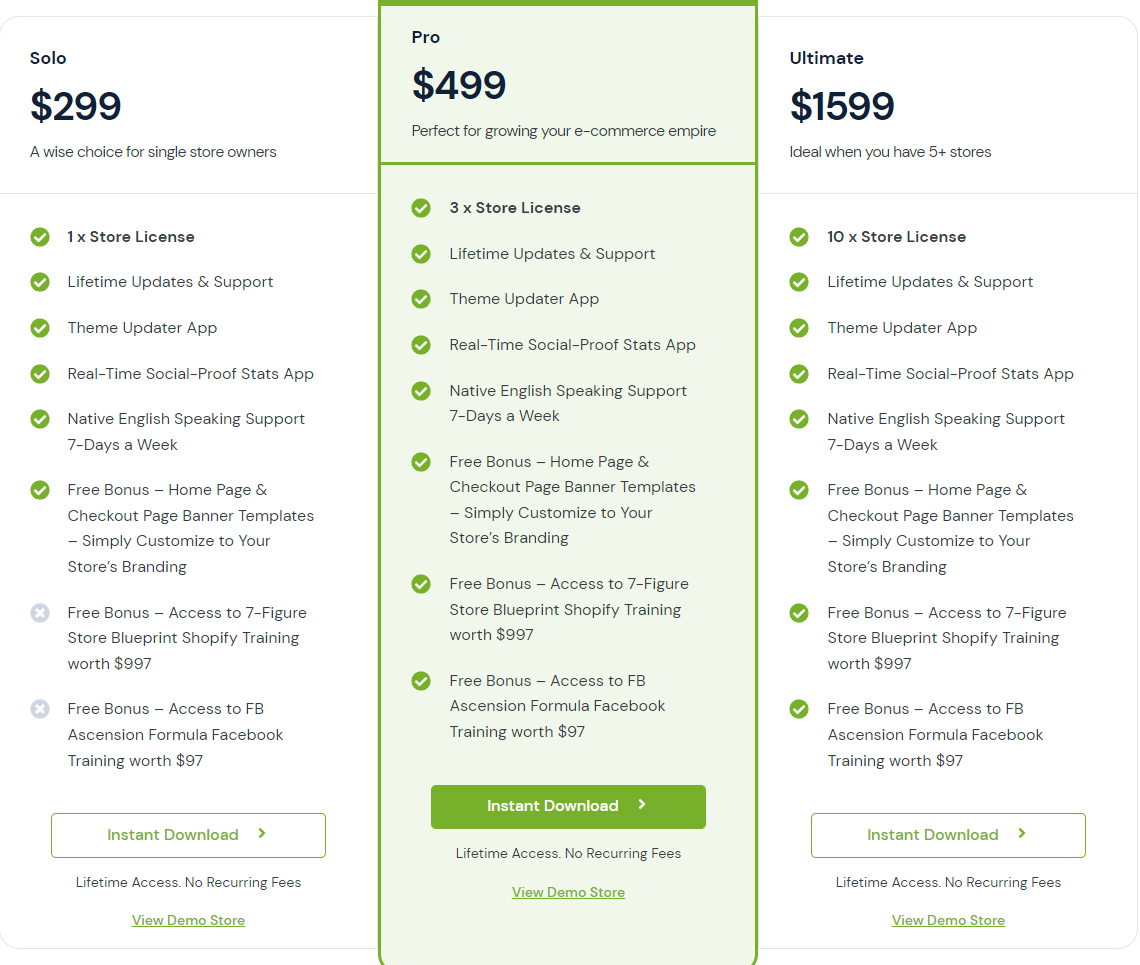
Task: Click checkmark icon next to 3 x Store License
Action: (421, 208)
